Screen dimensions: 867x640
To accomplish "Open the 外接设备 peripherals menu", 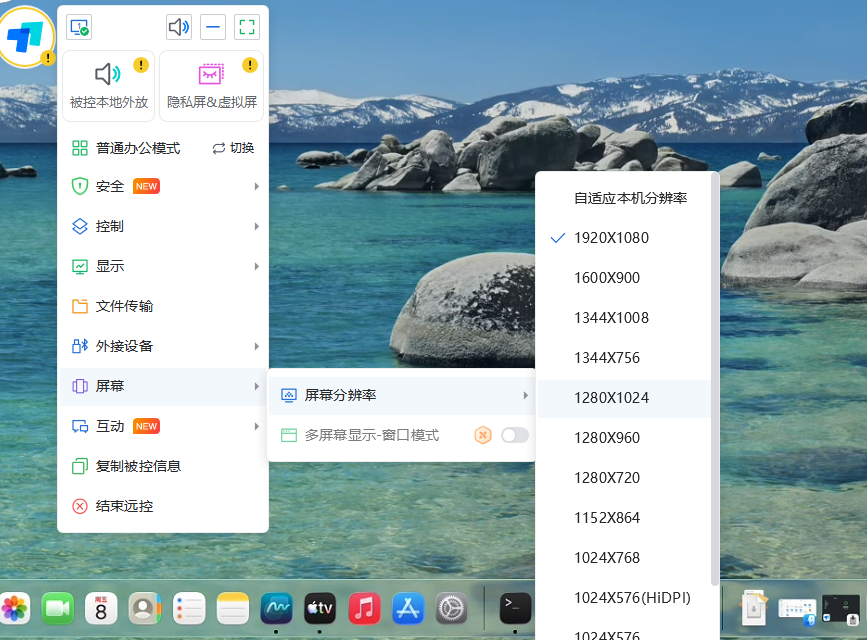I will [x=163, y=346].
